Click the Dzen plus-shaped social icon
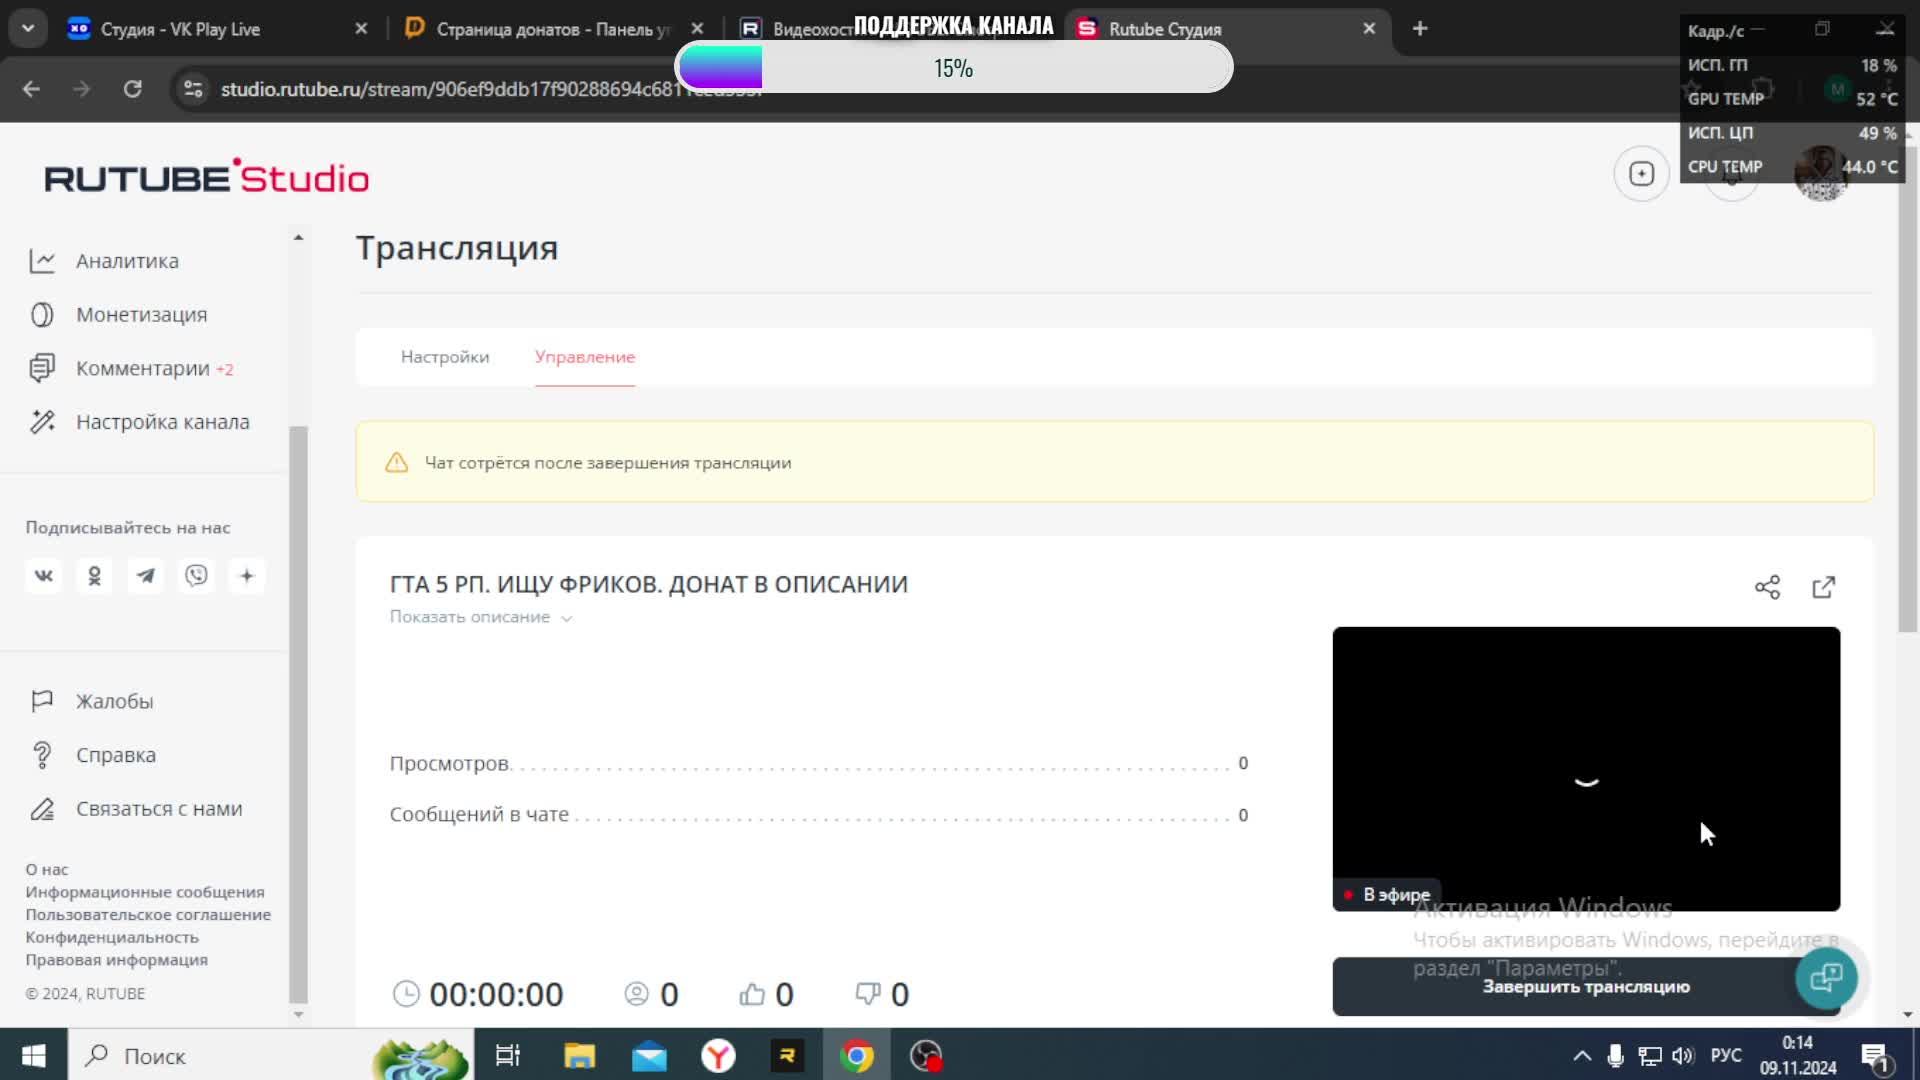Viewport: 1920px width, 1080px height. [x=247, y=576]
